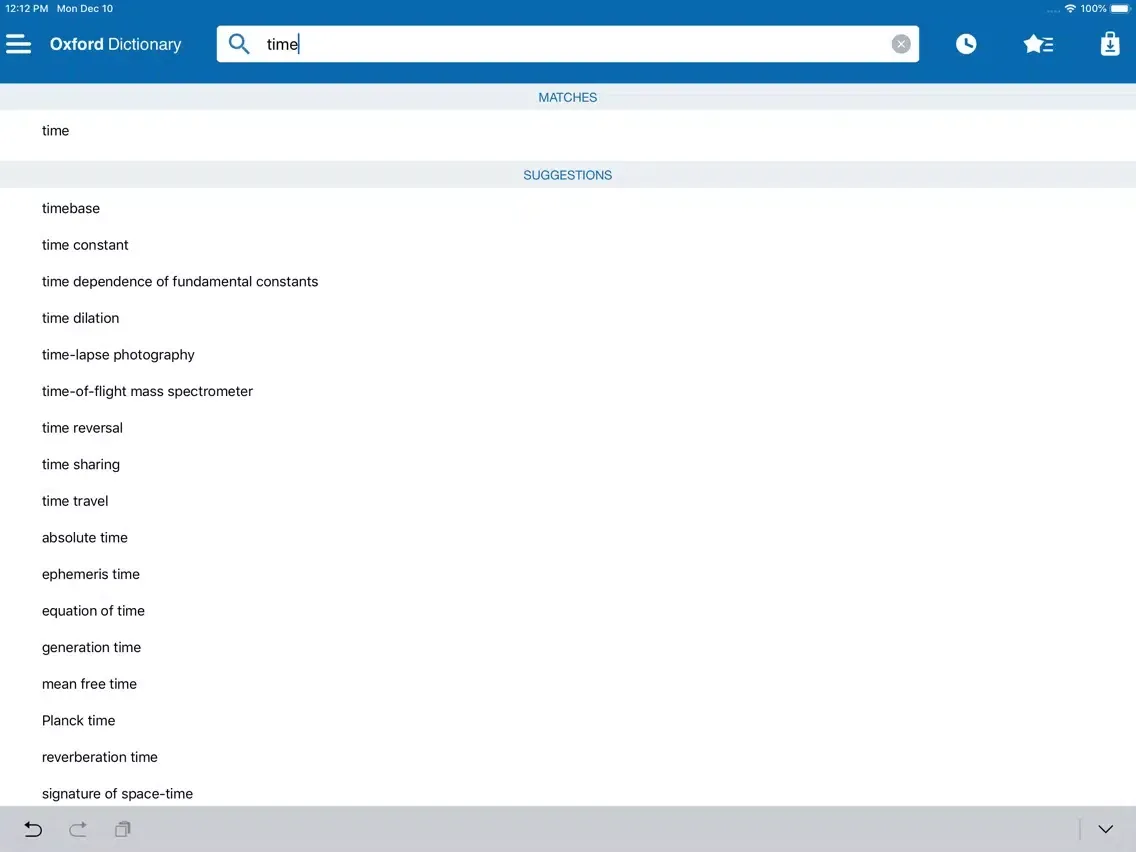Tap the battery indicator in status bar
1136x852 pixels.
[x=1120, y=9]
